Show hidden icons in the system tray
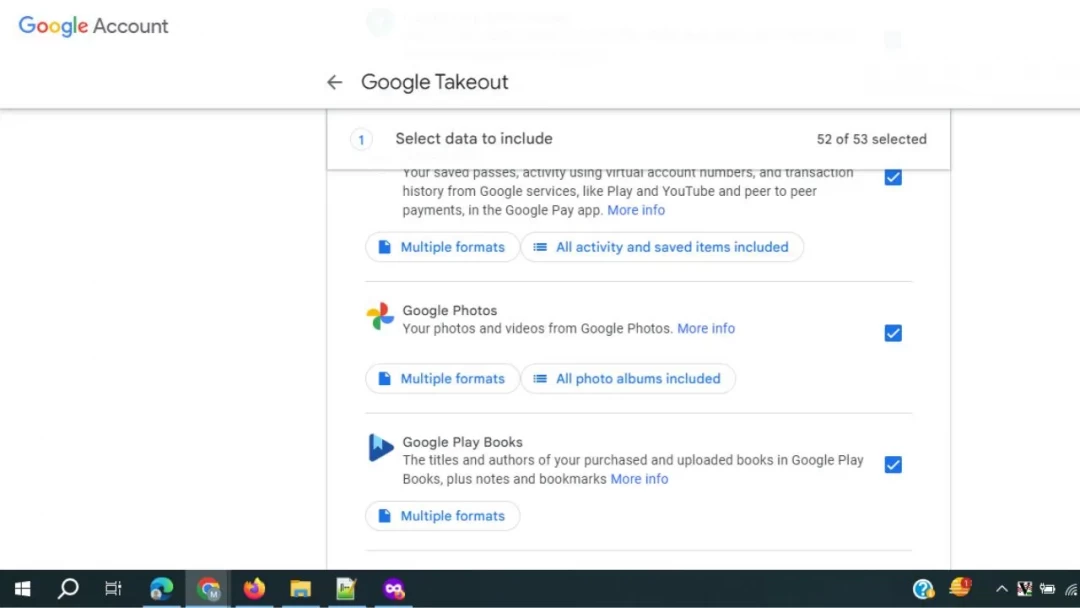The image size is (1080, 608). (1001, 588)
